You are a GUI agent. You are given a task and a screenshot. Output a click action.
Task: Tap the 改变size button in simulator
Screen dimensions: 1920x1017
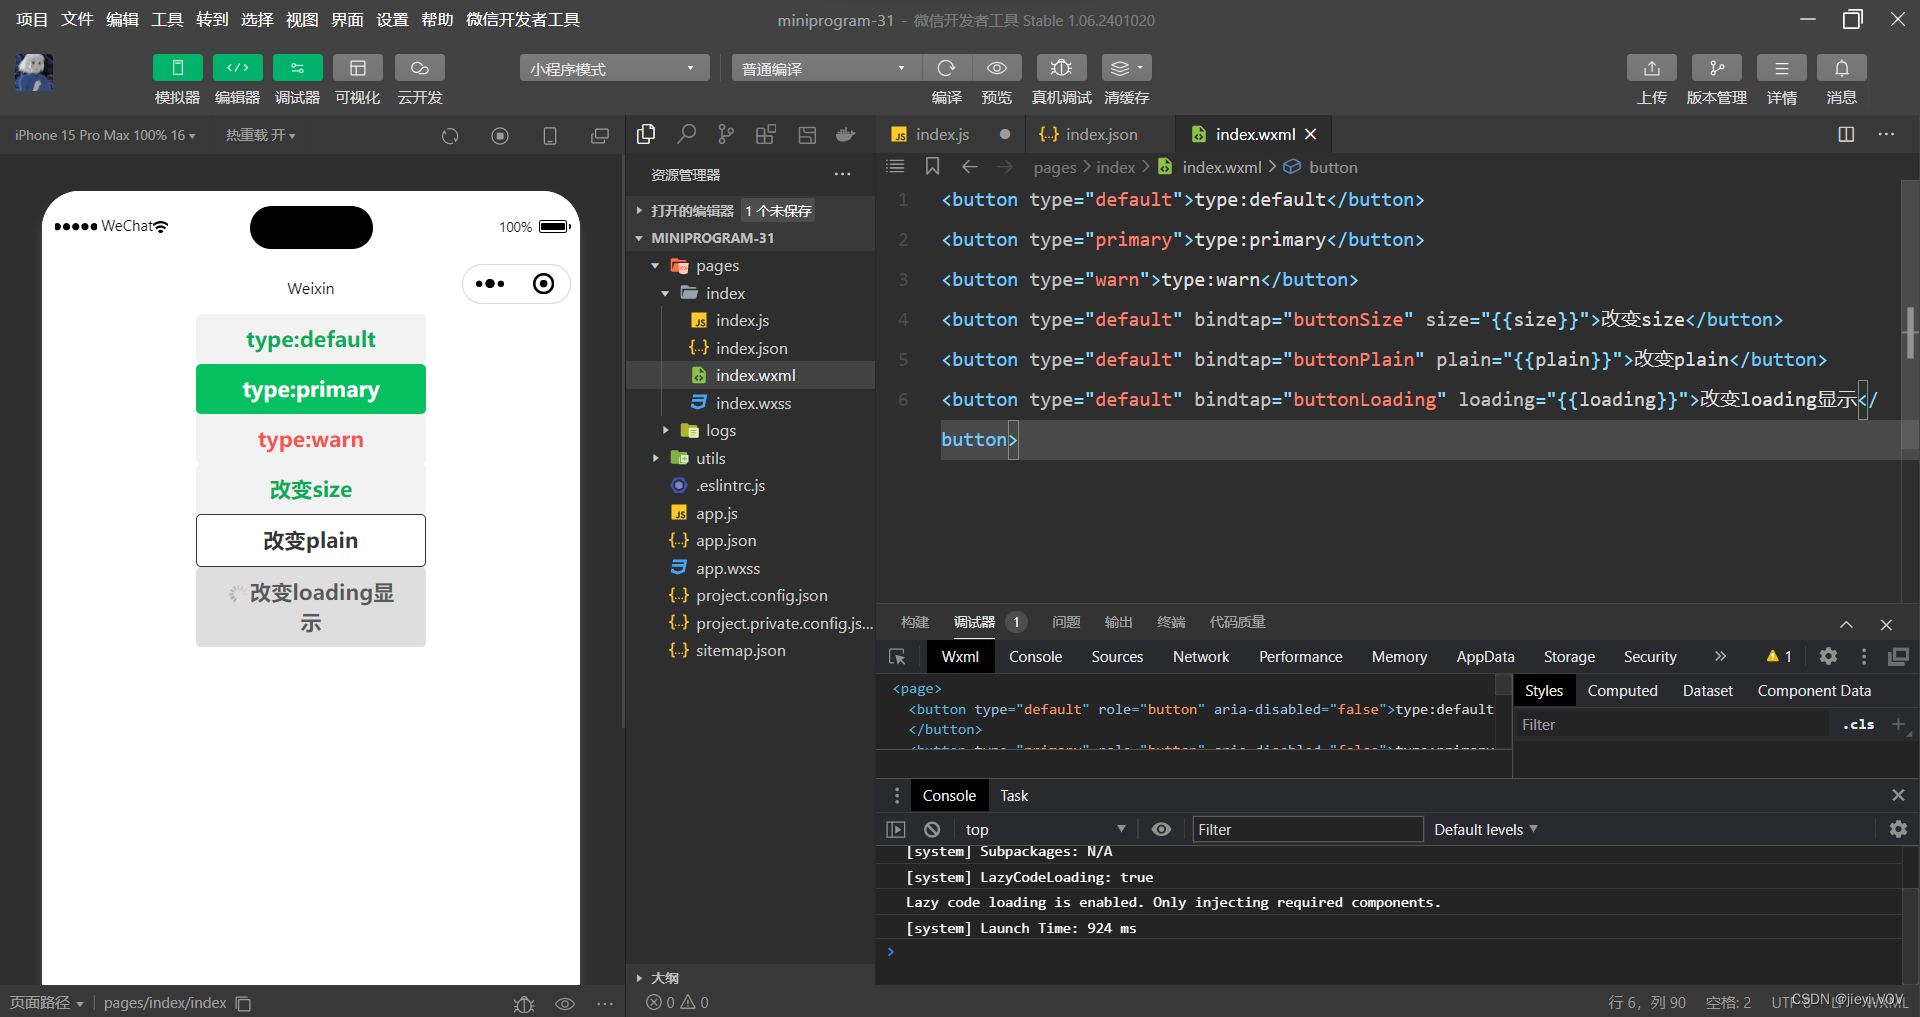pyautogui.click(x=311, y=489)
